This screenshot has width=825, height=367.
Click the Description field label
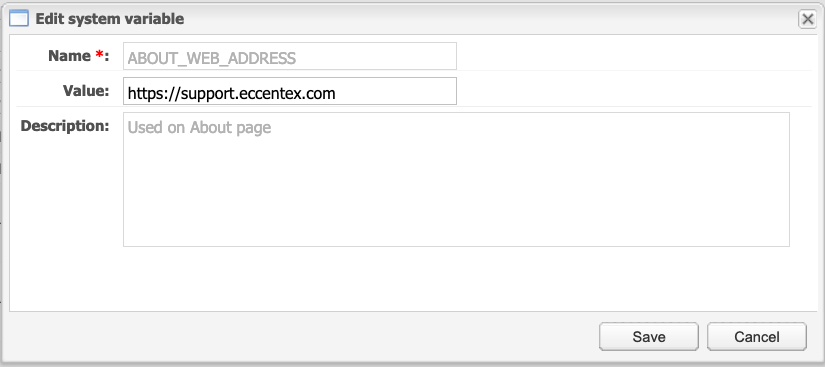point(65,126)
